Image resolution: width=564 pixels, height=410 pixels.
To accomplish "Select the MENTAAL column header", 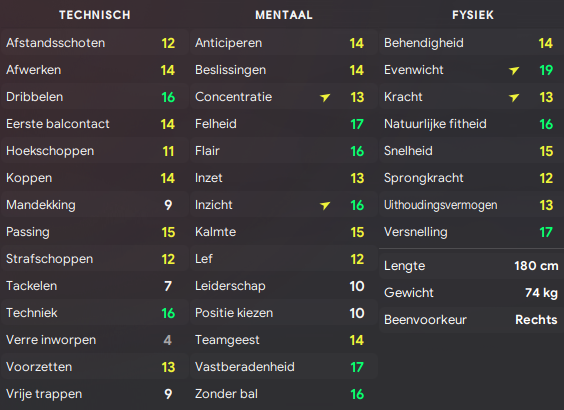I will click(x=284, y=15).
